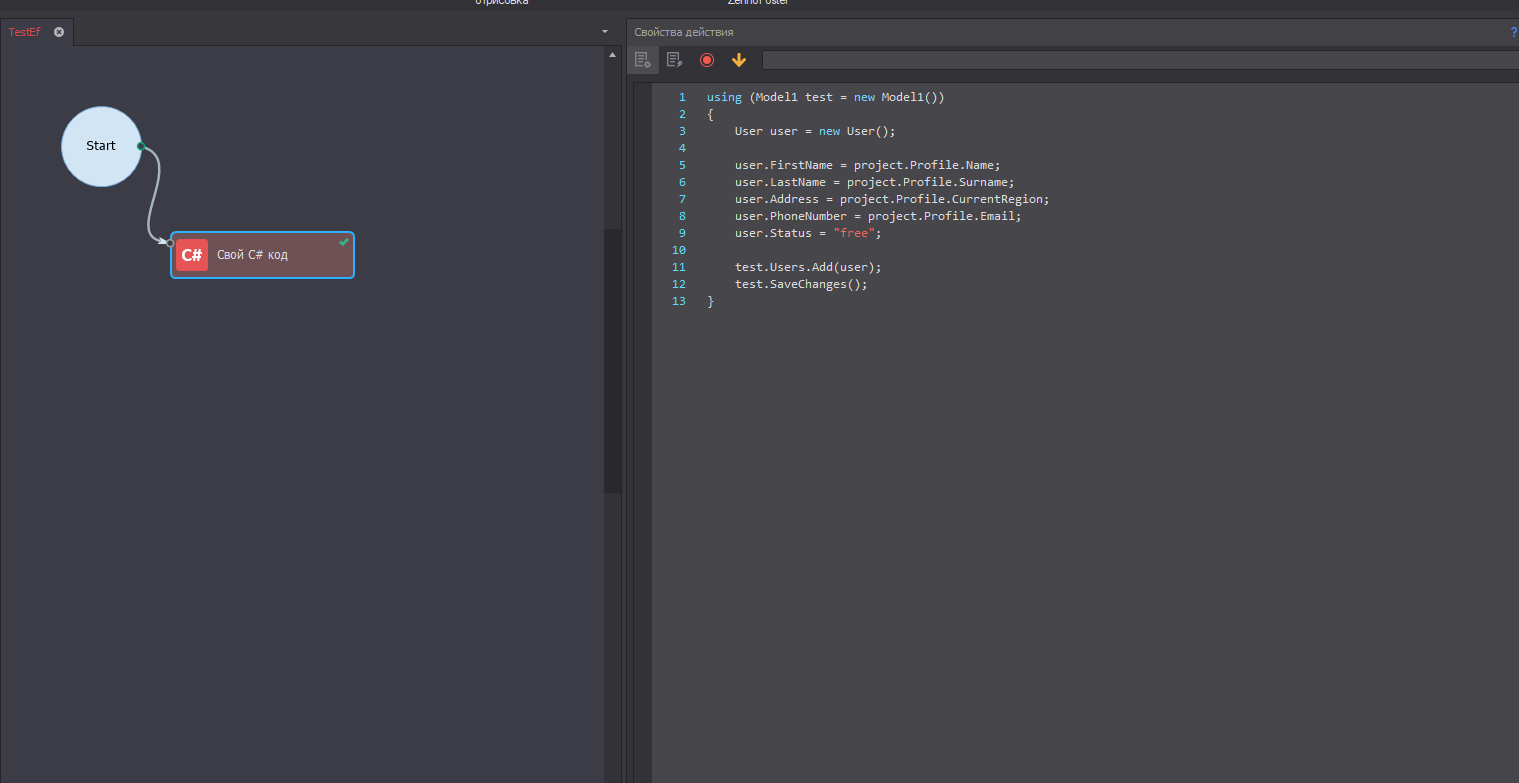Click the green output port on Start node
This screenshot has width=1519, height=783.
141,146
